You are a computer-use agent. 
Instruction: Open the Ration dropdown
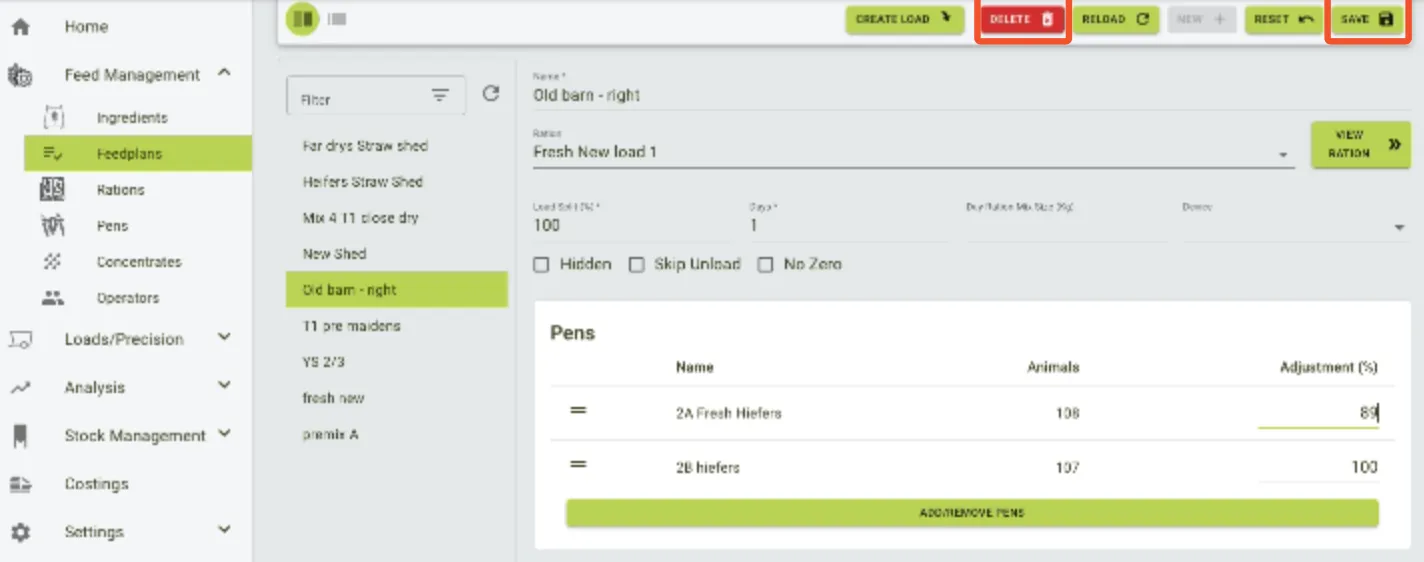point(1282,155)
